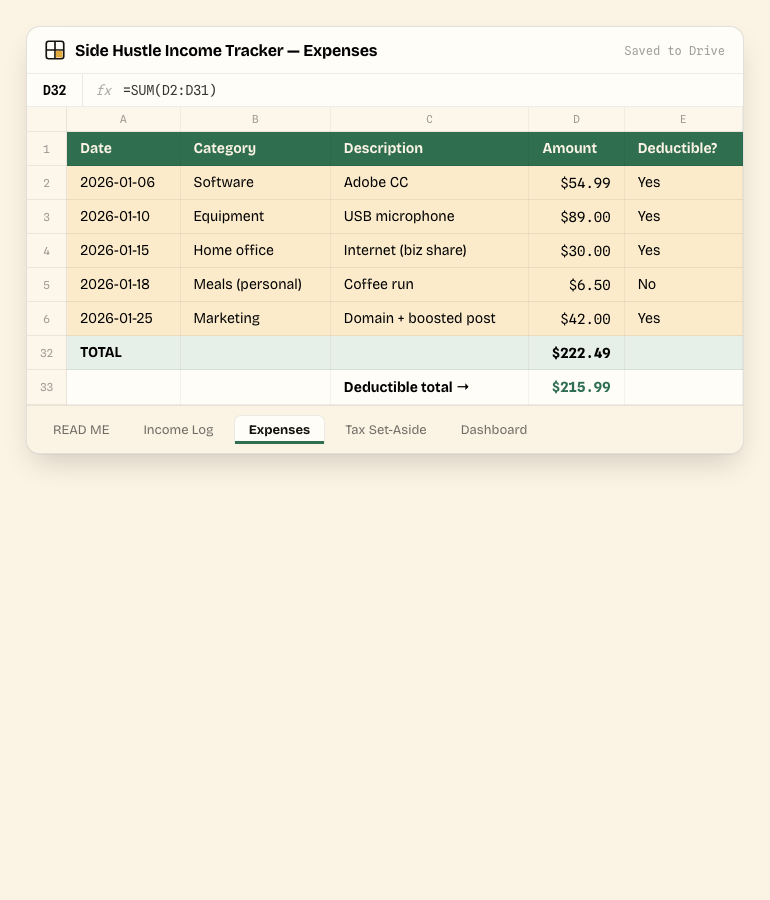Select the $215.99 deductible total cell
This screenshot has width=770, height=900.
[x=576, y=387]
